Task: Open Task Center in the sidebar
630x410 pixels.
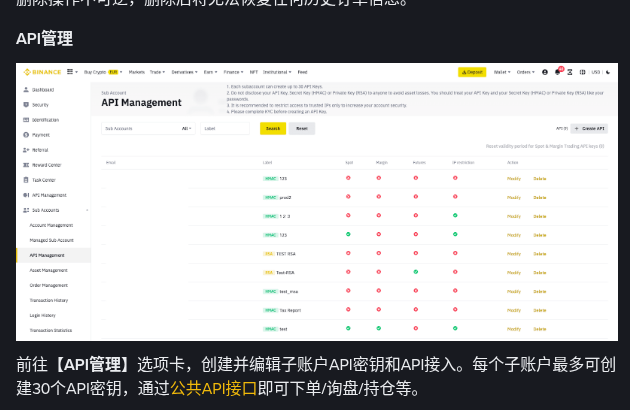Action: coord(39,180)
